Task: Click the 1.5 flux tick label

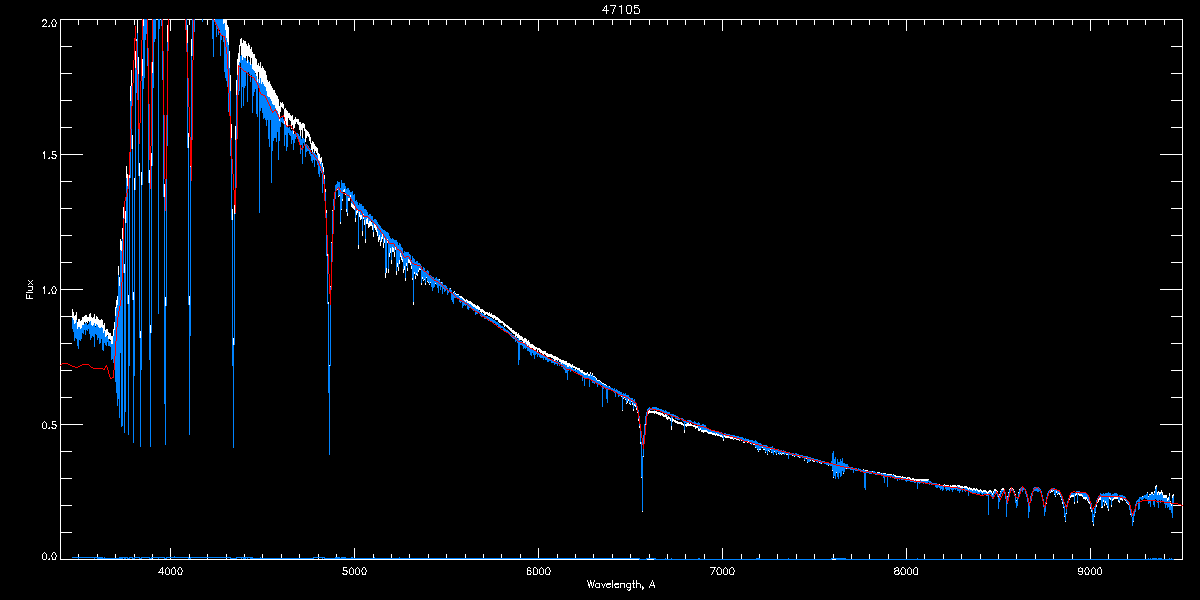Action: point(48,155)
